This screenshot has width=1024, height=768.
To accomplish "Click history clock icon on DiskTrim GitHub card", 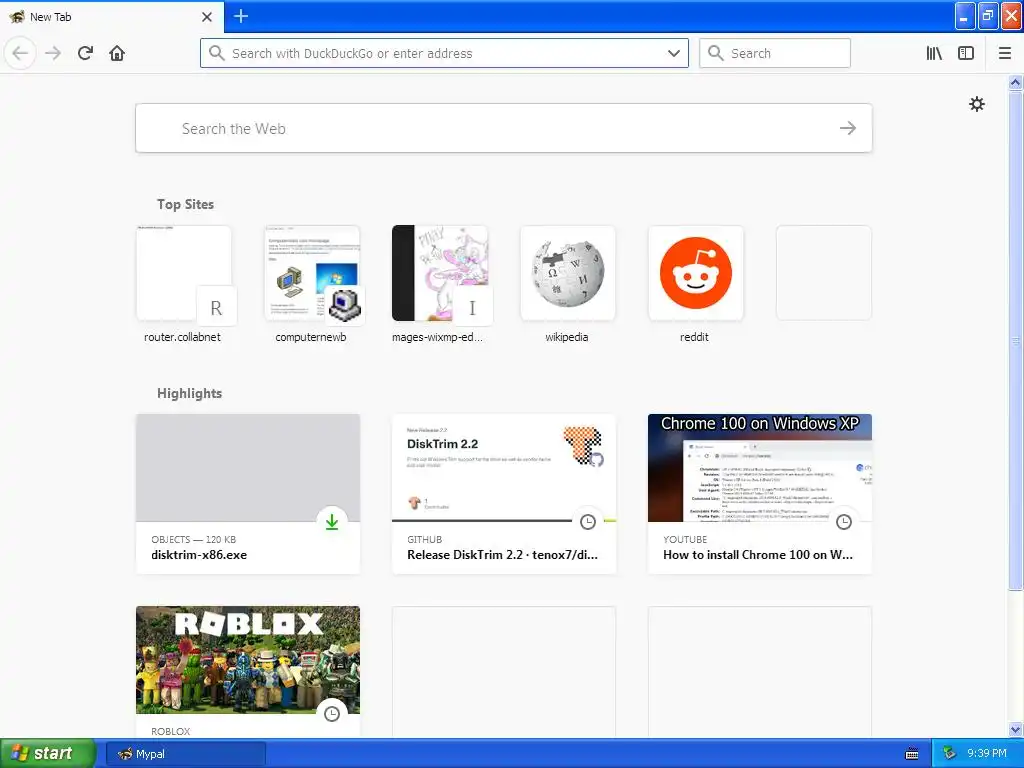I will (x=588, y=521).
